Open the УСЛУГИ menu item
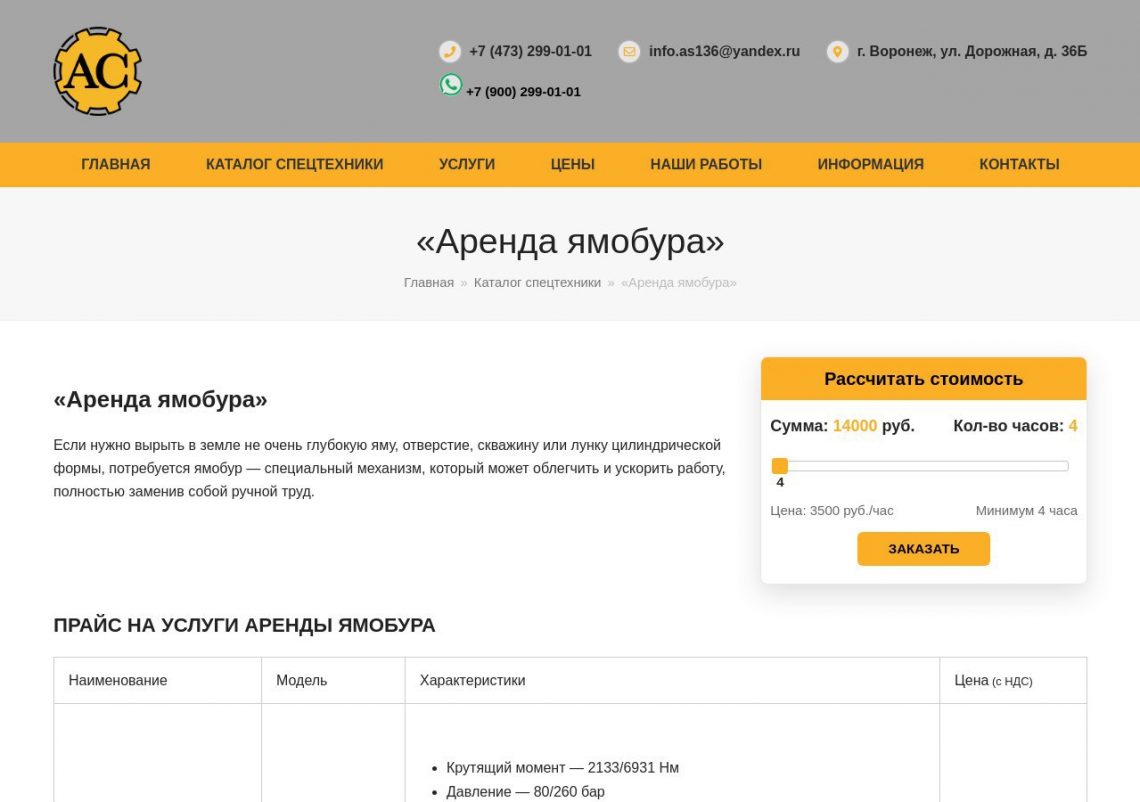Screen dimensions: 1140x802 467,164
